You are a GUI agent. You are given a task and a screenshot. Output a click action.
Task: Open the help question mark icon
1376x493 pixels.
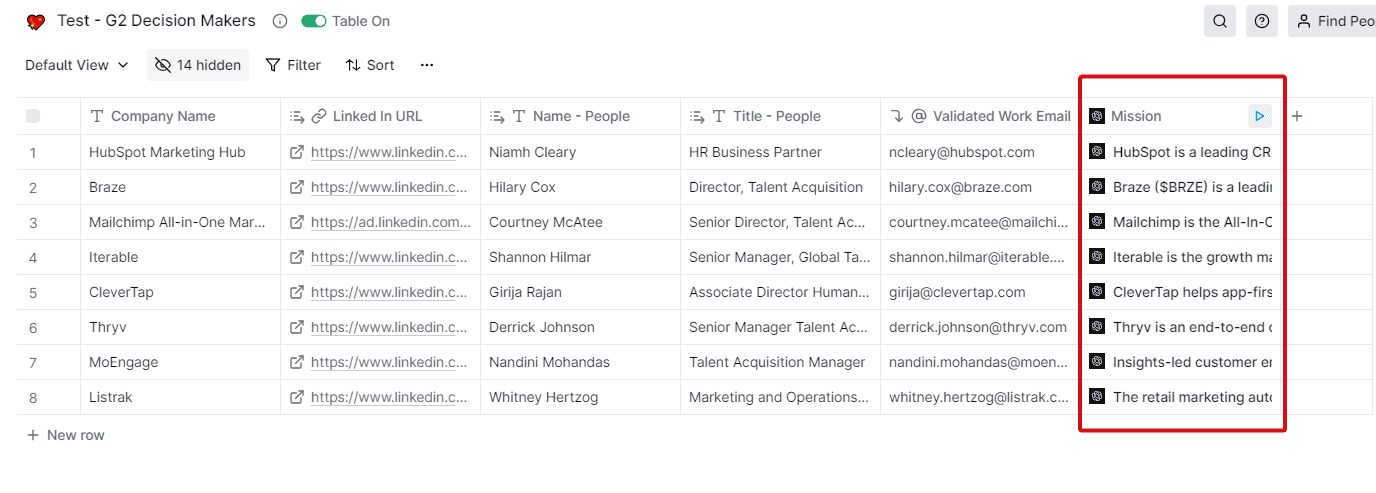pyautogui.click(x=1262, y=21)
